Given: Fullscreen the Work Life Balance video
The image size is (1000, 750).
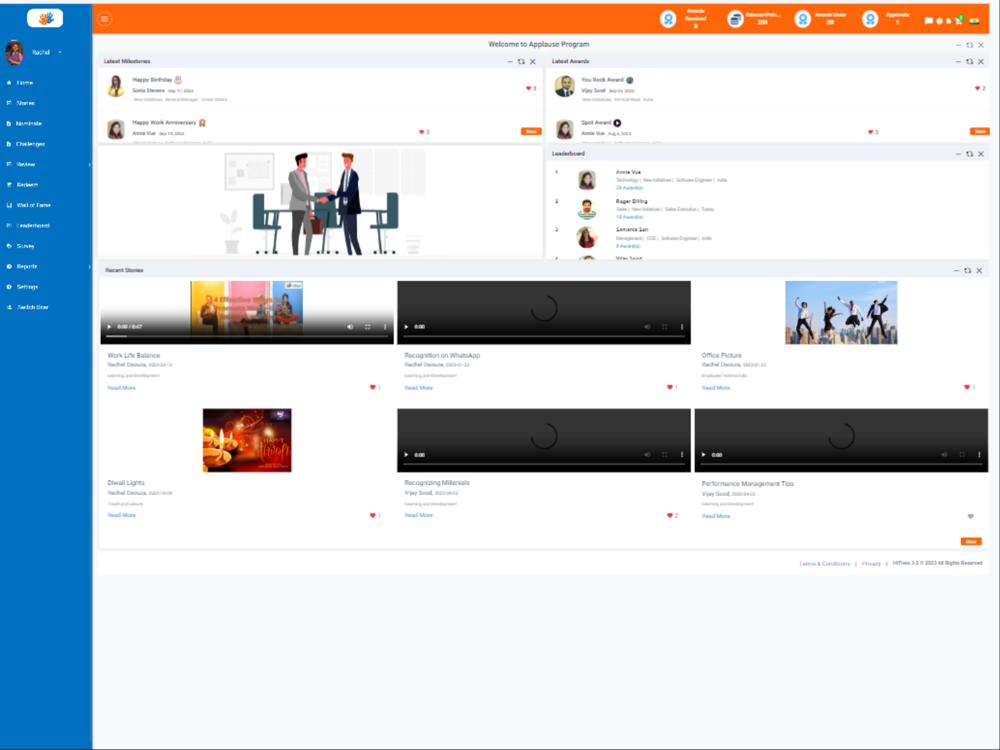Looking at the screenshot, I should 367,327.
